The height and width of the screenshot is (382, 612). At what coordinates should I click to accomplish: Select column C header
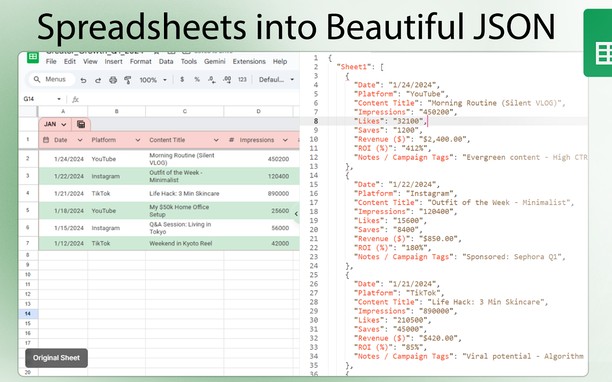tap(185, 111)
